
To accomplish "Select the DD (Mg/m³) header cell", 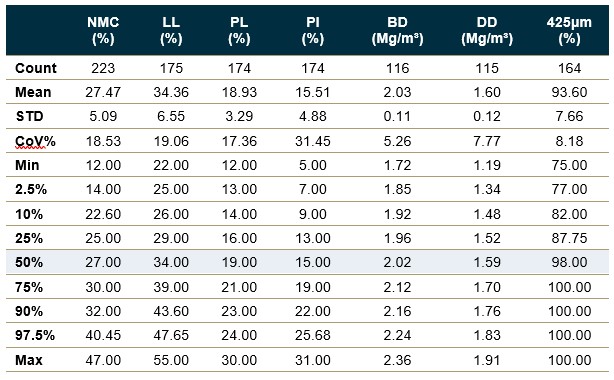I will [x=487, y=30].
